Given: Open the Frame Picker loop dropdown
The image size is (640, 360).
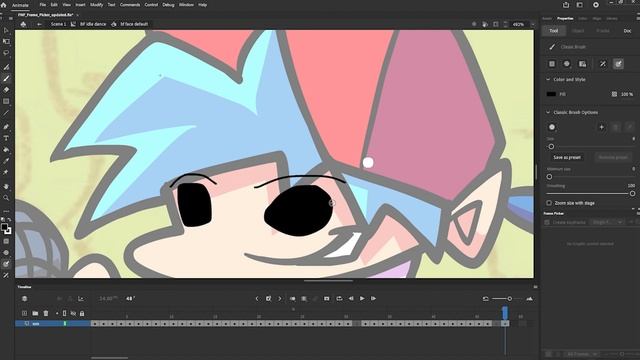Looking at the screenshot, I should coord(607,222).
